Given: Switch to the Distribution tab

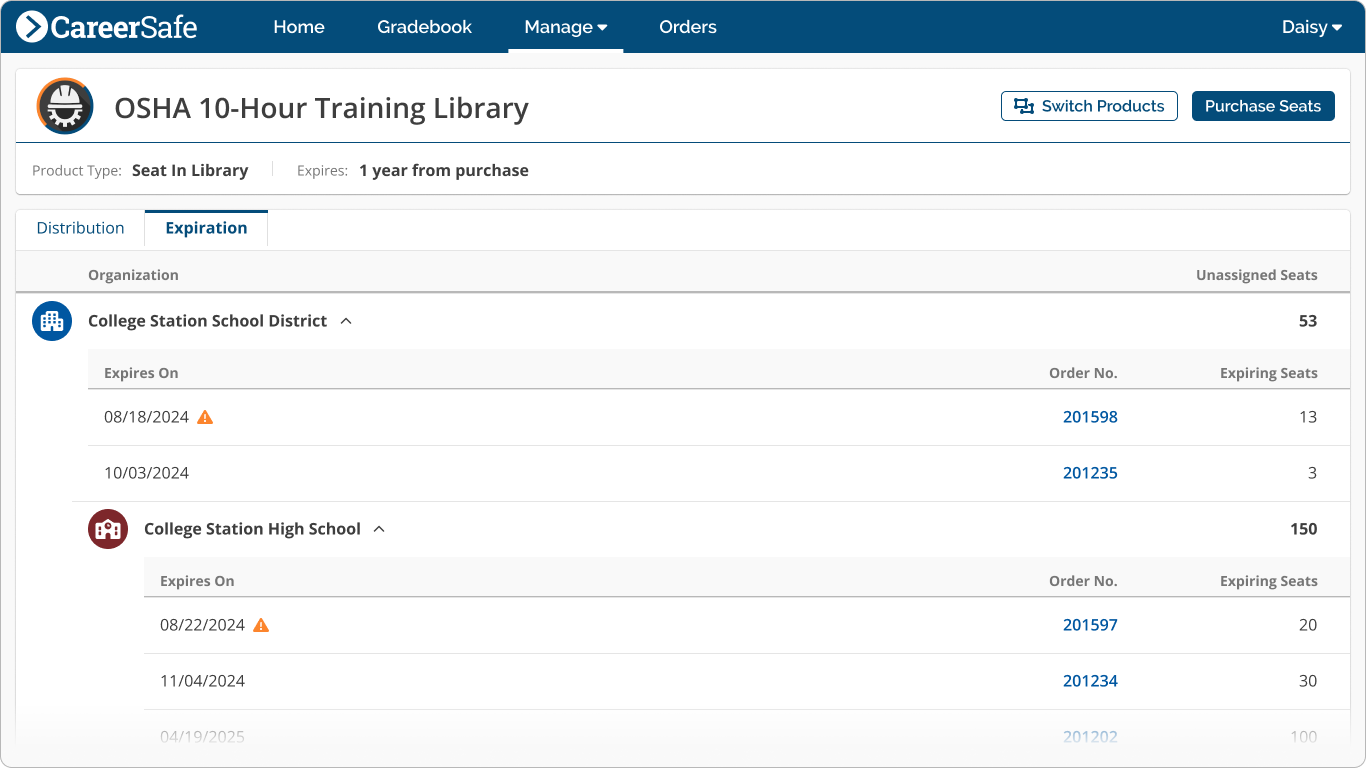Looking at the screenshot, I should (80, 228).
